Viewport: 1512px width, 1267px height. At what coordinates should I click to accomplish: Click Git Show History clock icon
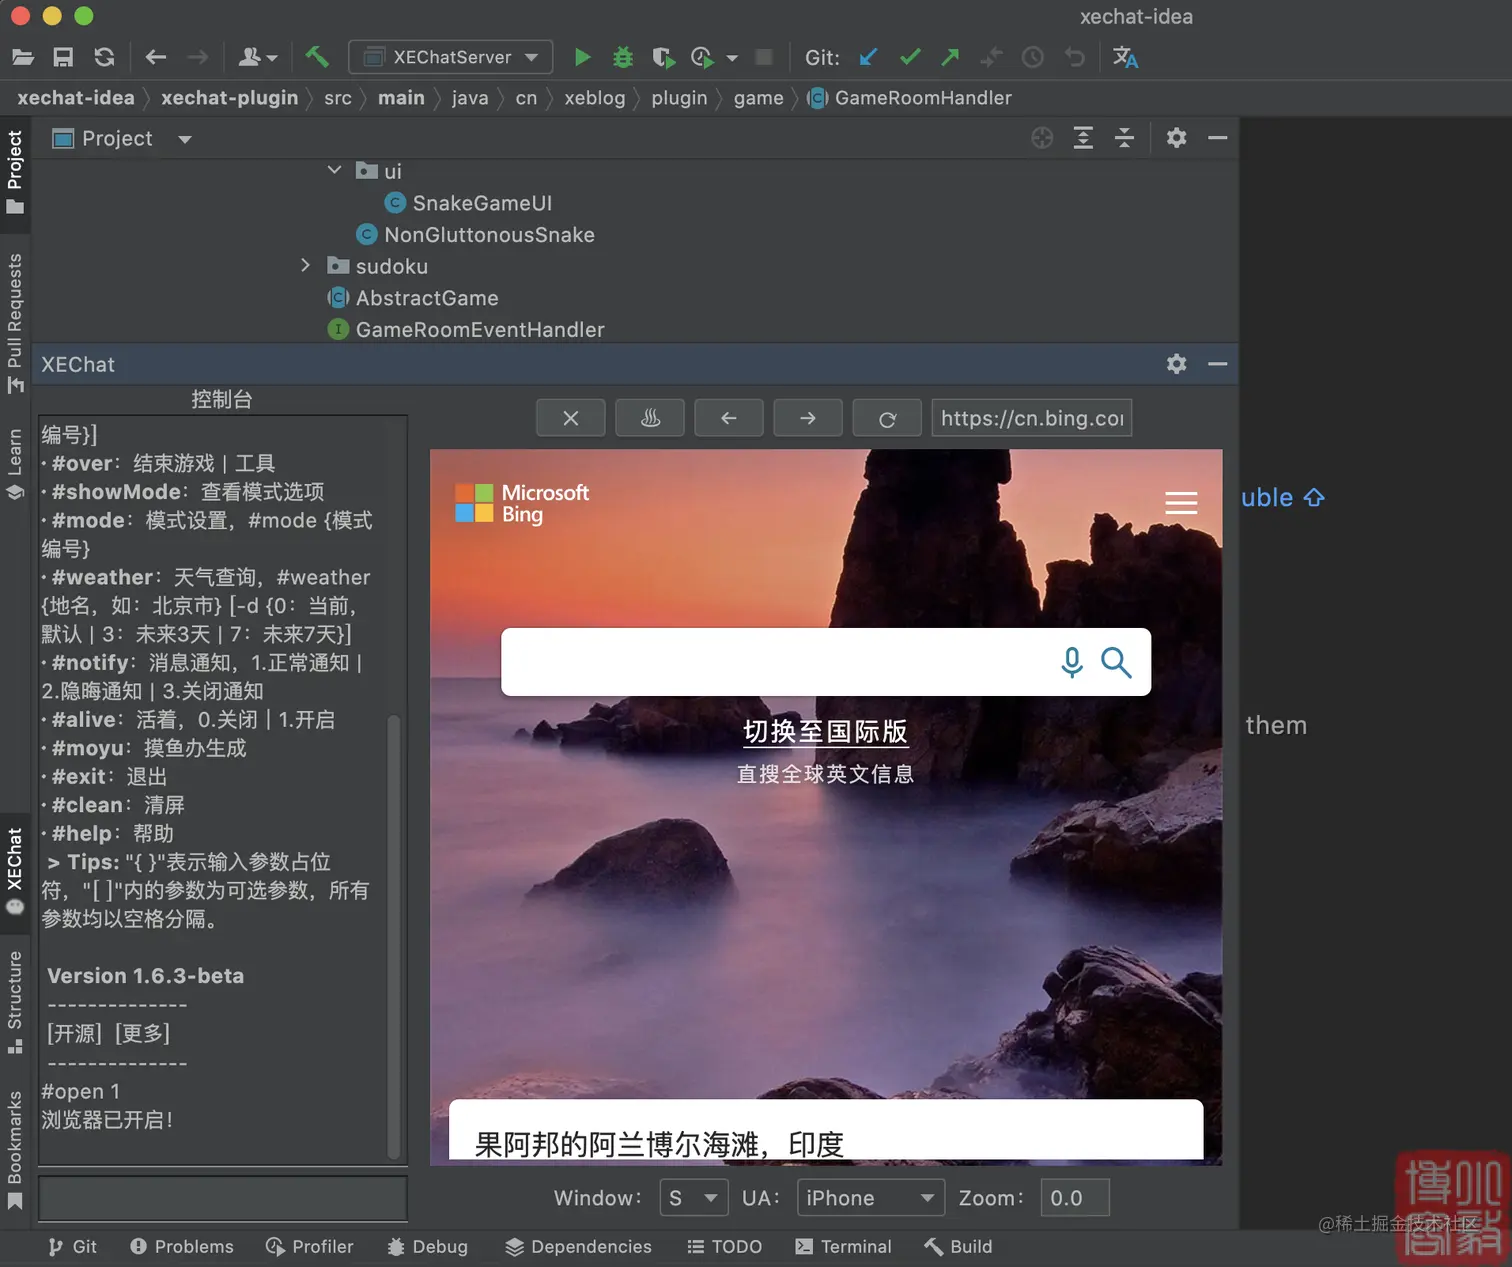(x=1033, y=57)
